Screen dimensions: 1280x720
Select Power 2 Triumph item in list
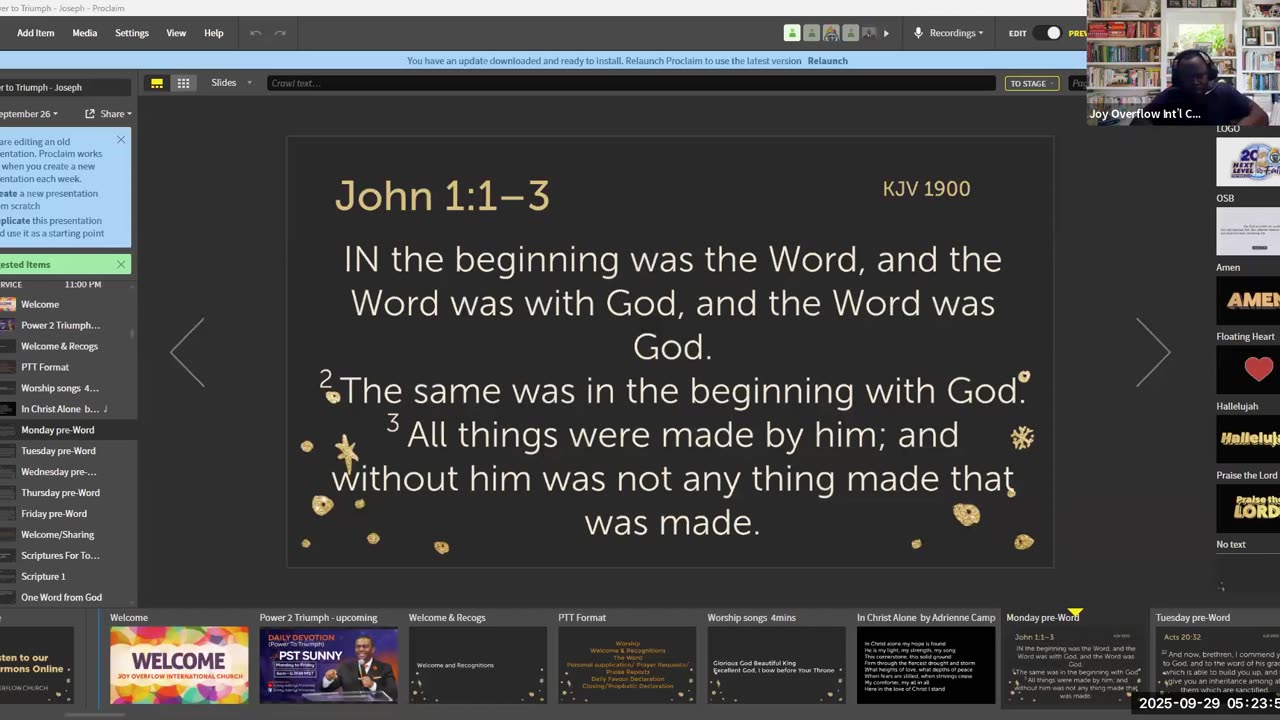click(x=66, y=325)
